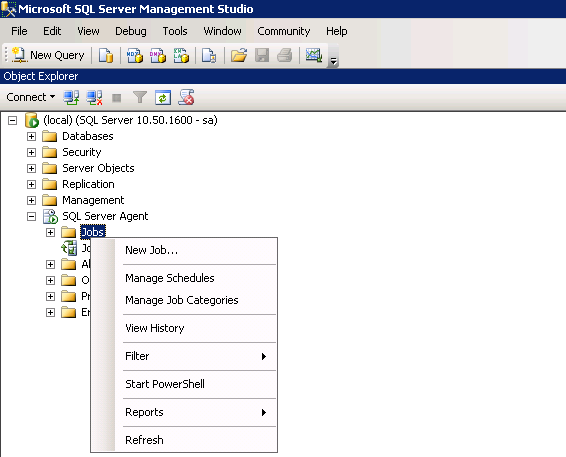Select the (local) SQL Server 10.50.1600 node
This screenshot has width=566, height=457.
point(130,120)
